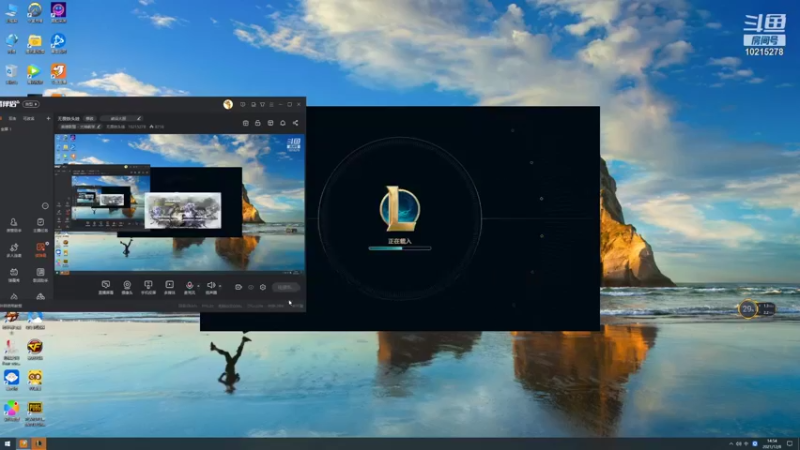
Task: Toggle the eye visibility icon beside the gear
Action: tap(251, 287)
